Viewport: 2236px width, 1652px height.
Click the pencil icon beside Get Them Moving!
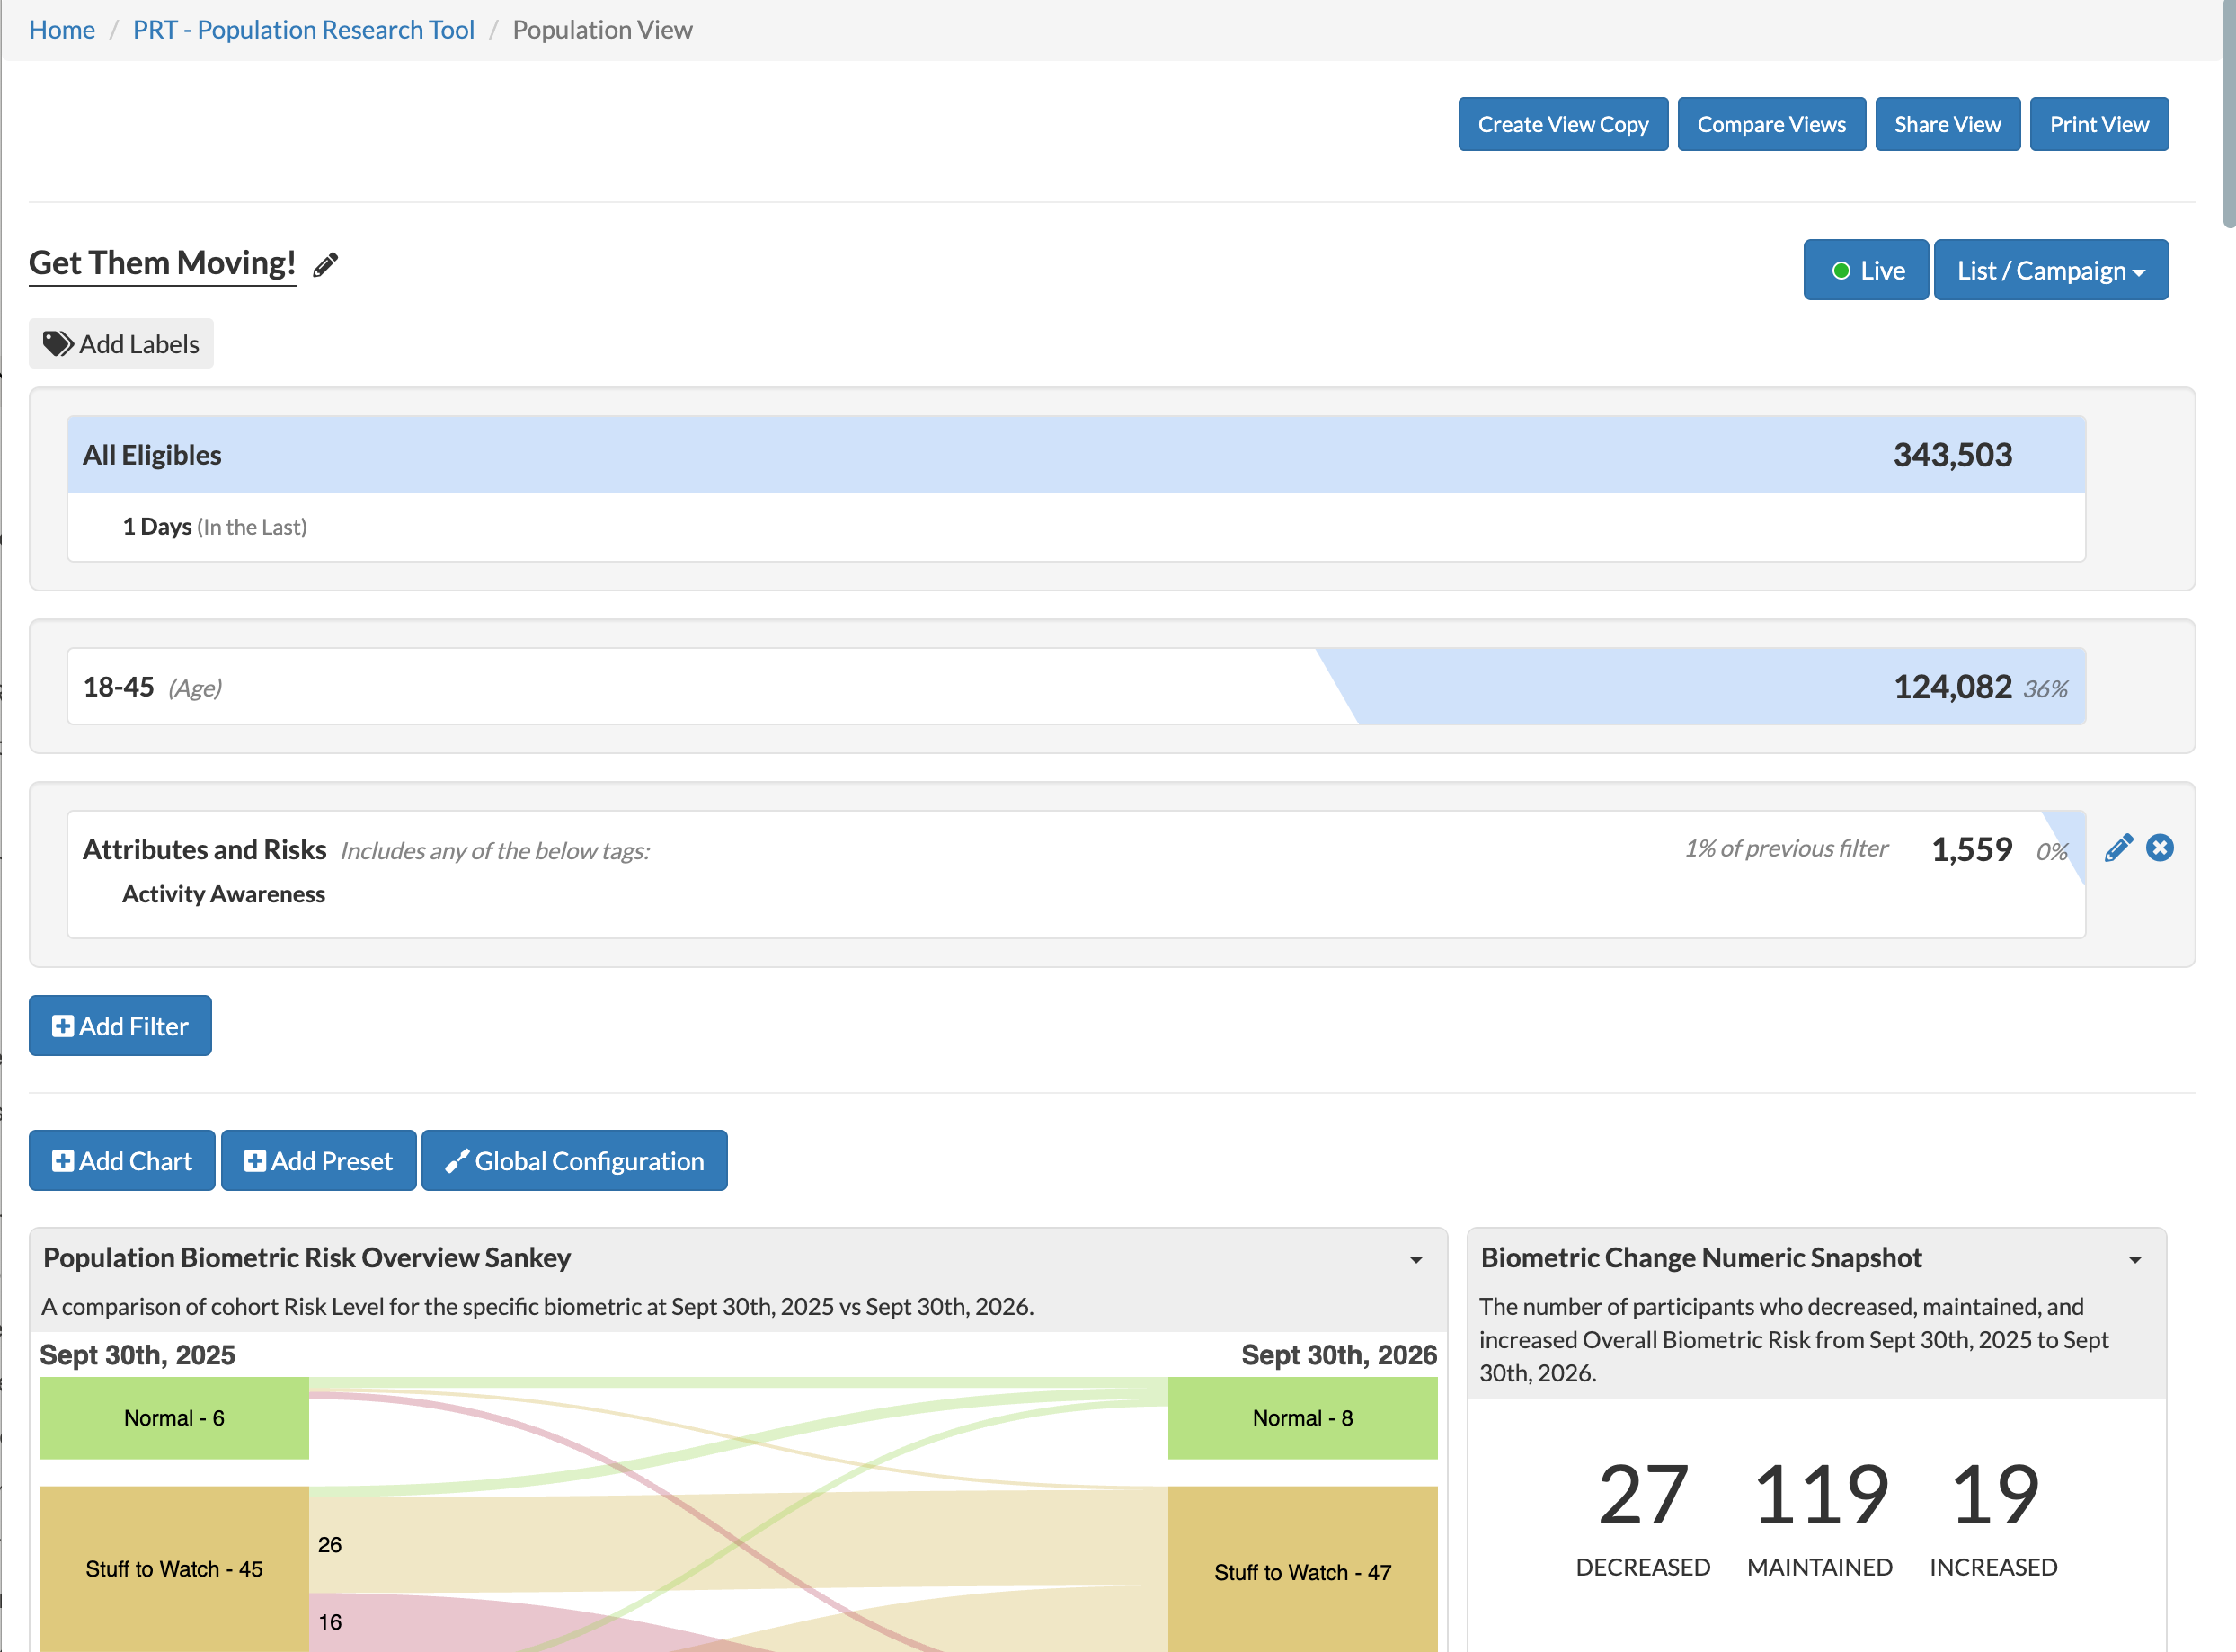325,264
